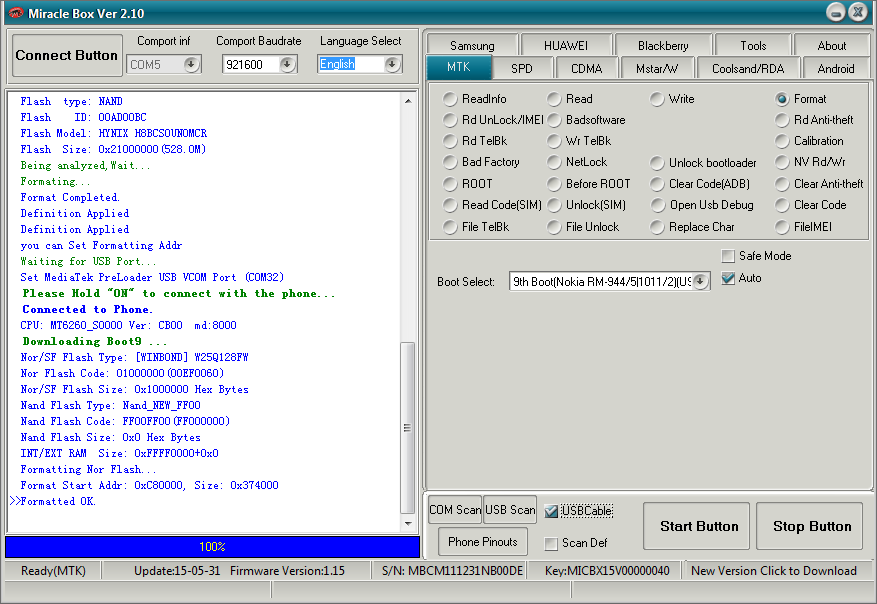877x604 pixels.
Task: Click the log vertical scrollbar thumb
Action: click(x=408, y=428)
